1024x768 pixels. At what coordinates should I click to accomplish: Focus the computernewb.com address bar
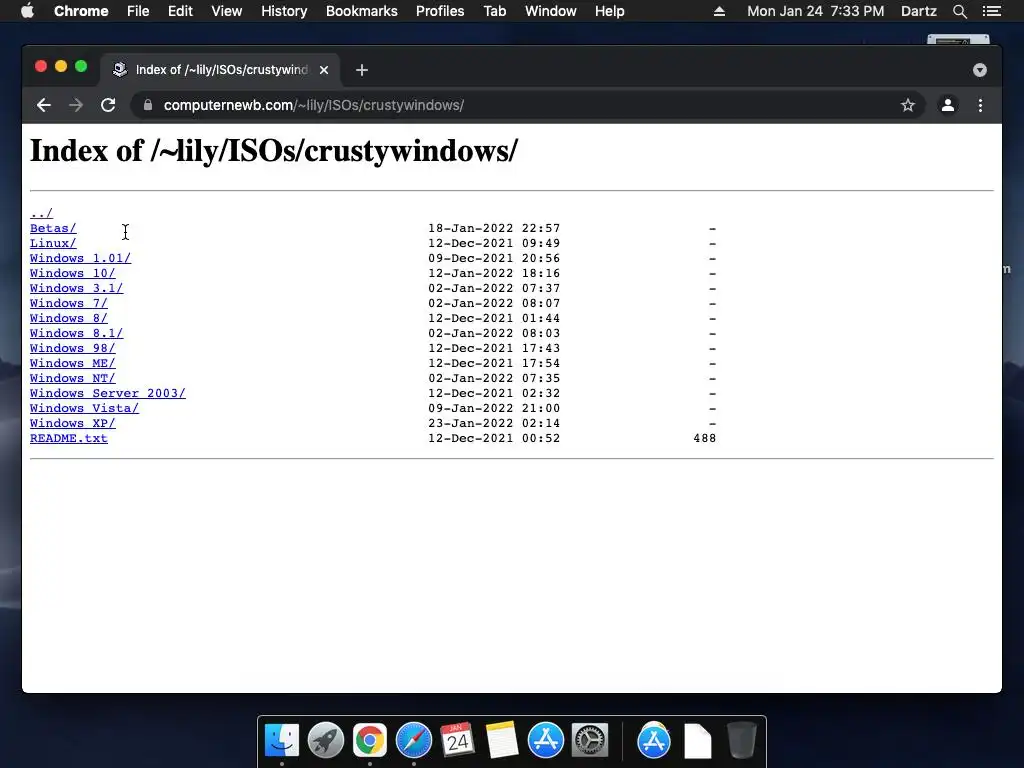[x=528, y=105]
